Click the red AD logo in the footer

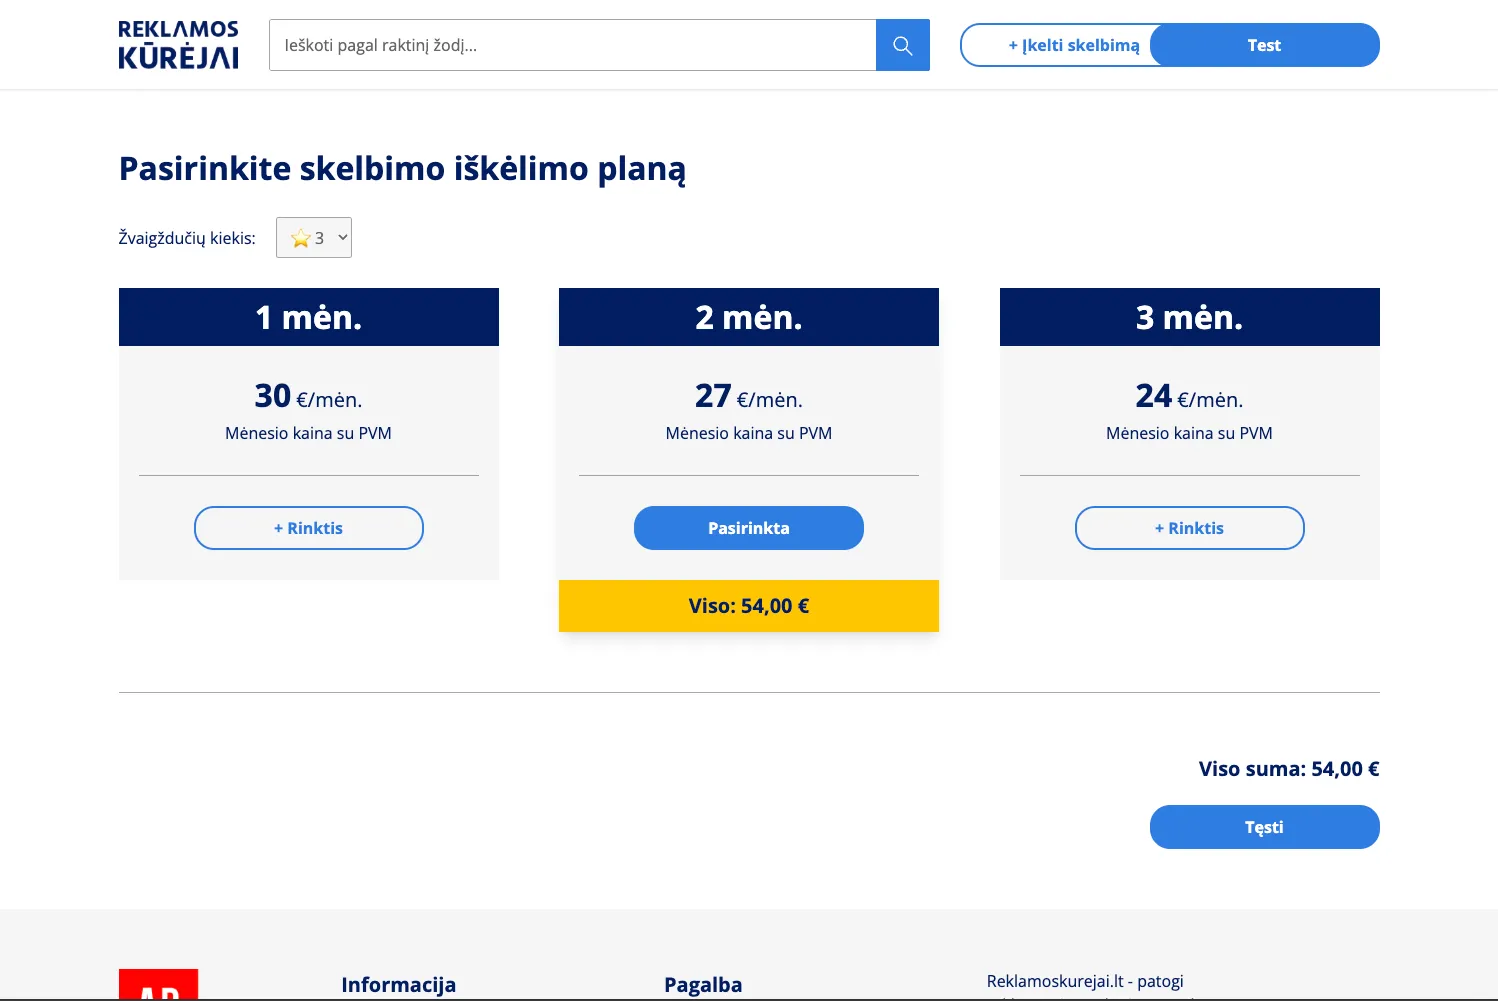[158, 990]
